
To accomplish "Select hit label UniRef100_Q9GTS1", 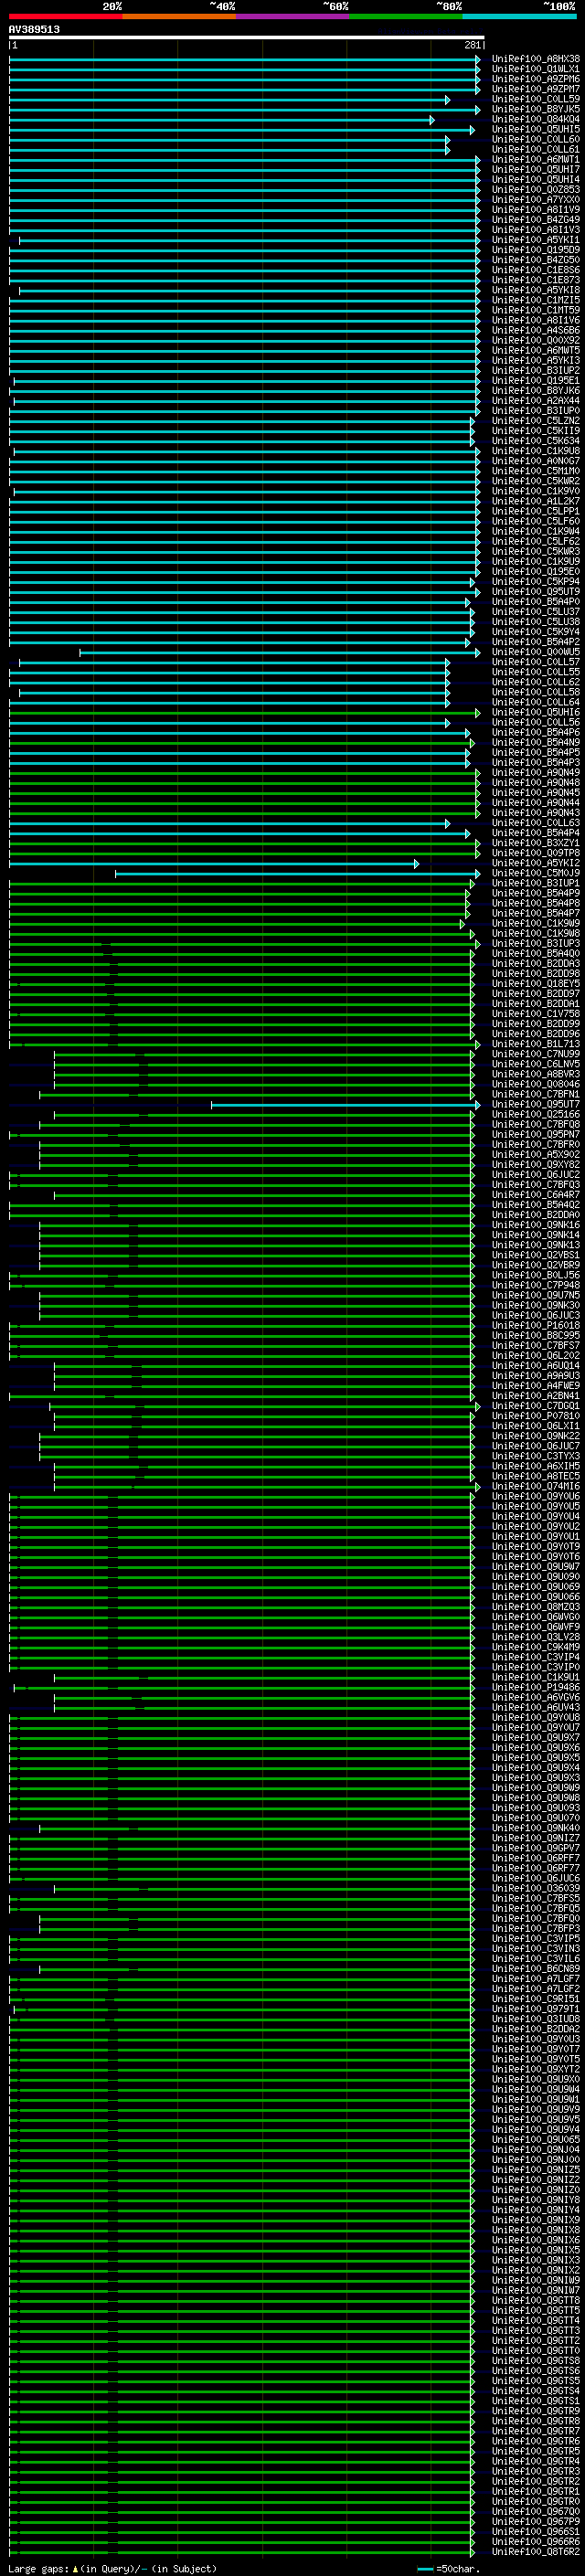I will [536, 2400].
